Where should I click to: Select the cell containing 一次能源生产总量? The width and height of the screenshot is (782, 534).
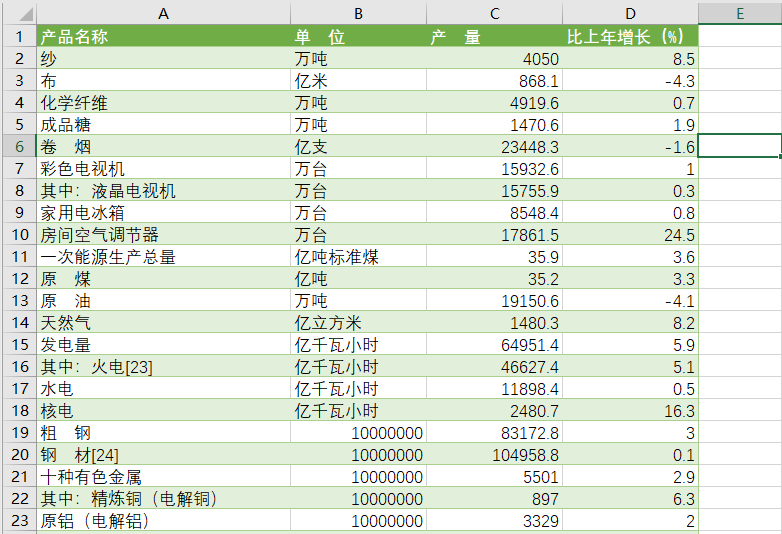pos(164,257)
